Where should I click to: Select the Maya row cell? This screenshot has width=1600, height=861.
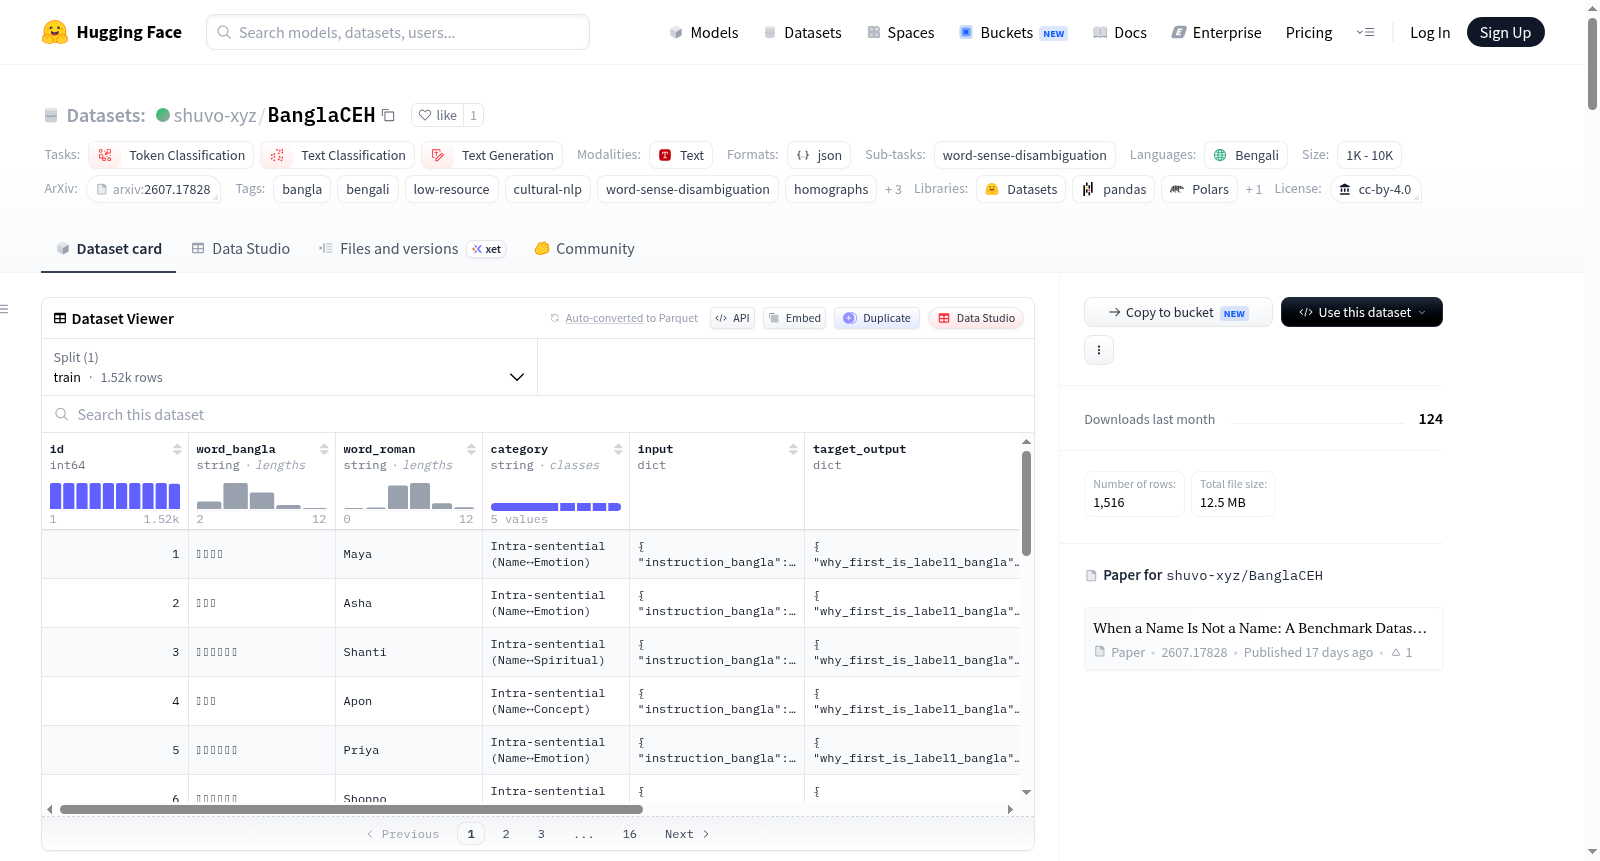point(408,554)
